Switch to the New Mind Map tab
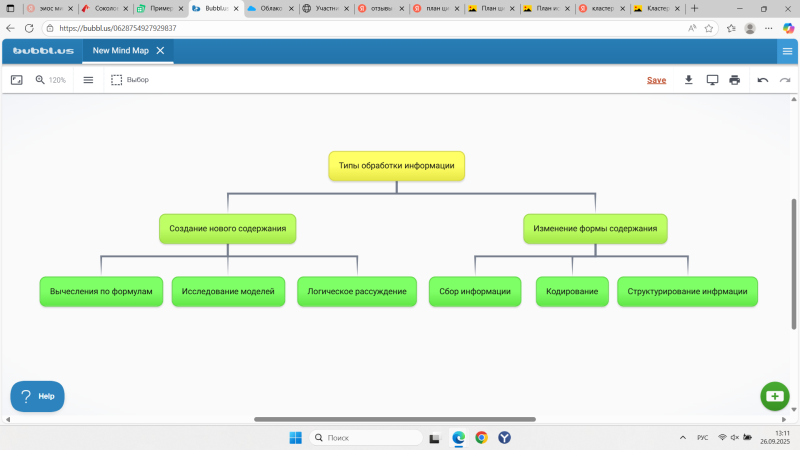 pyautogui.click(x=120, y=50)
